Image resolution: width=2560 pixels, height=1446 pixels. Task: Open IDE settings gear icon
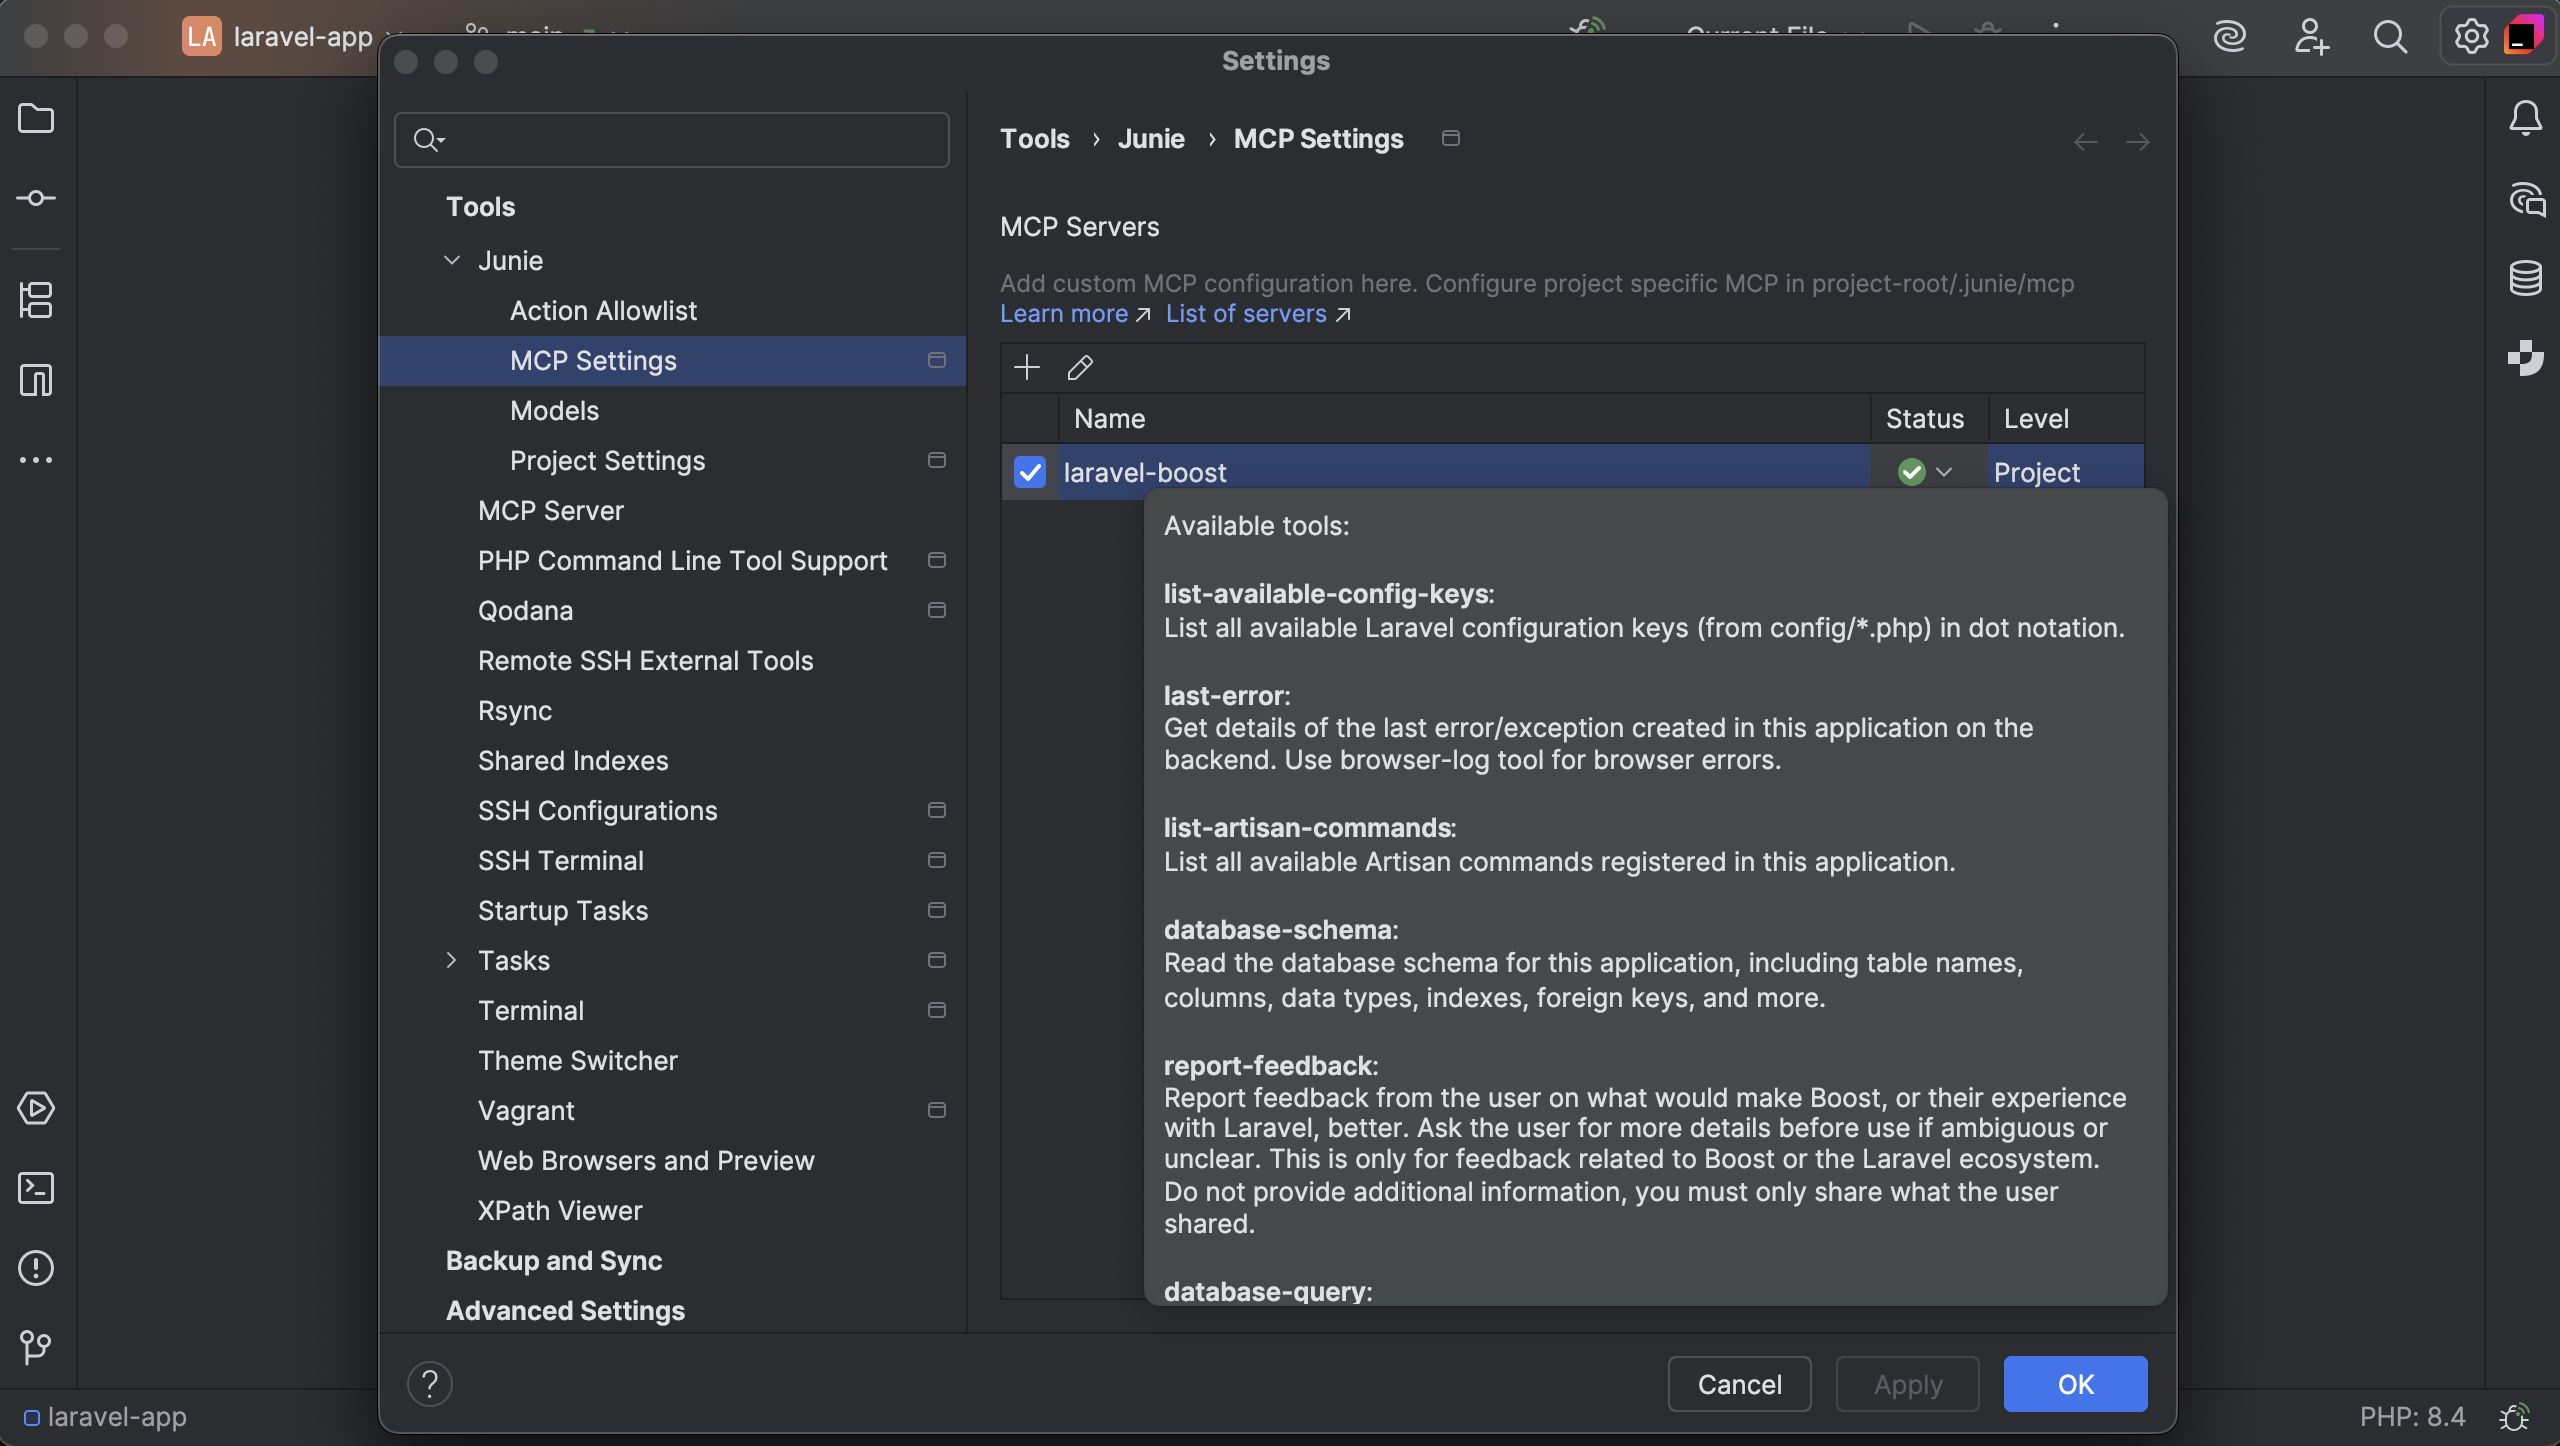coord(2471,37)
